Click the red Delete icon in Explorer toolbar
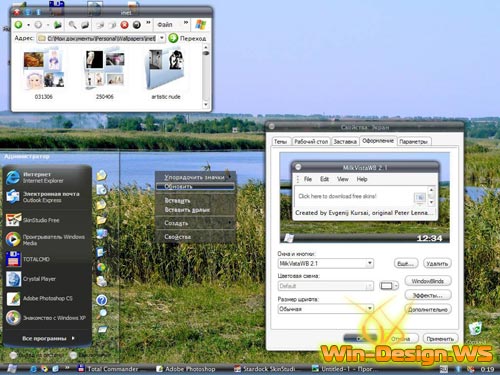Screen dimensions: 500x375 [x=124, y=25]
